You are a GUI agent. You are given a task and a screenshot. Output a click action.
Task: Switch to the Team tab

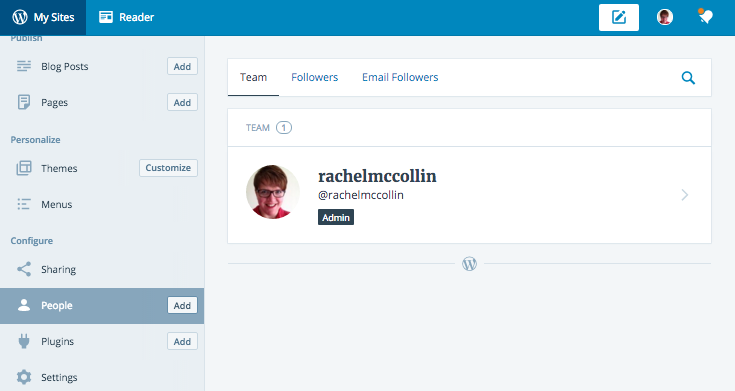253,77
